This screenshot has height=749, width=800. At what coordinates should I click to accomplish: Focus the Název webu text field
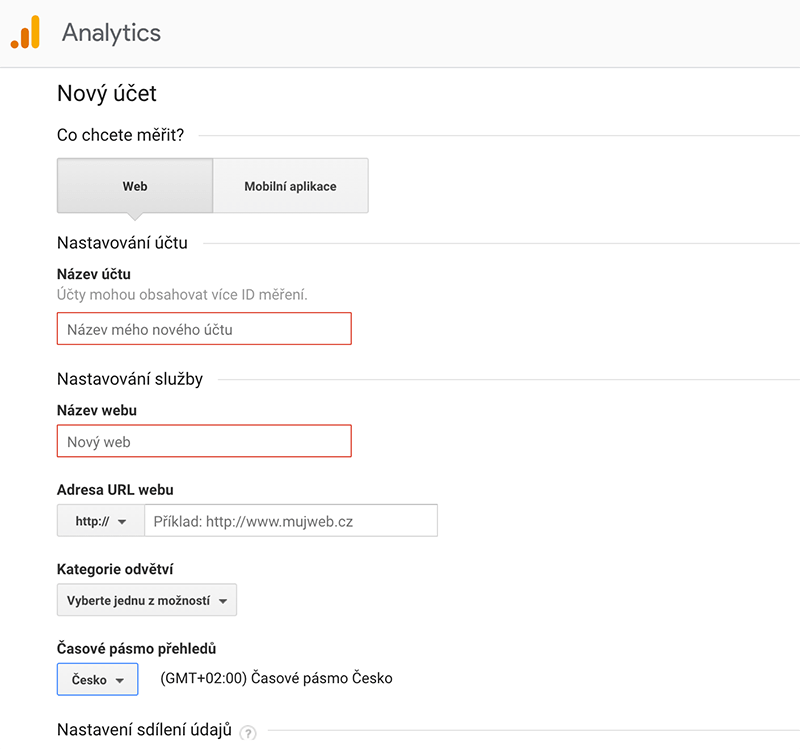(204, 440)
